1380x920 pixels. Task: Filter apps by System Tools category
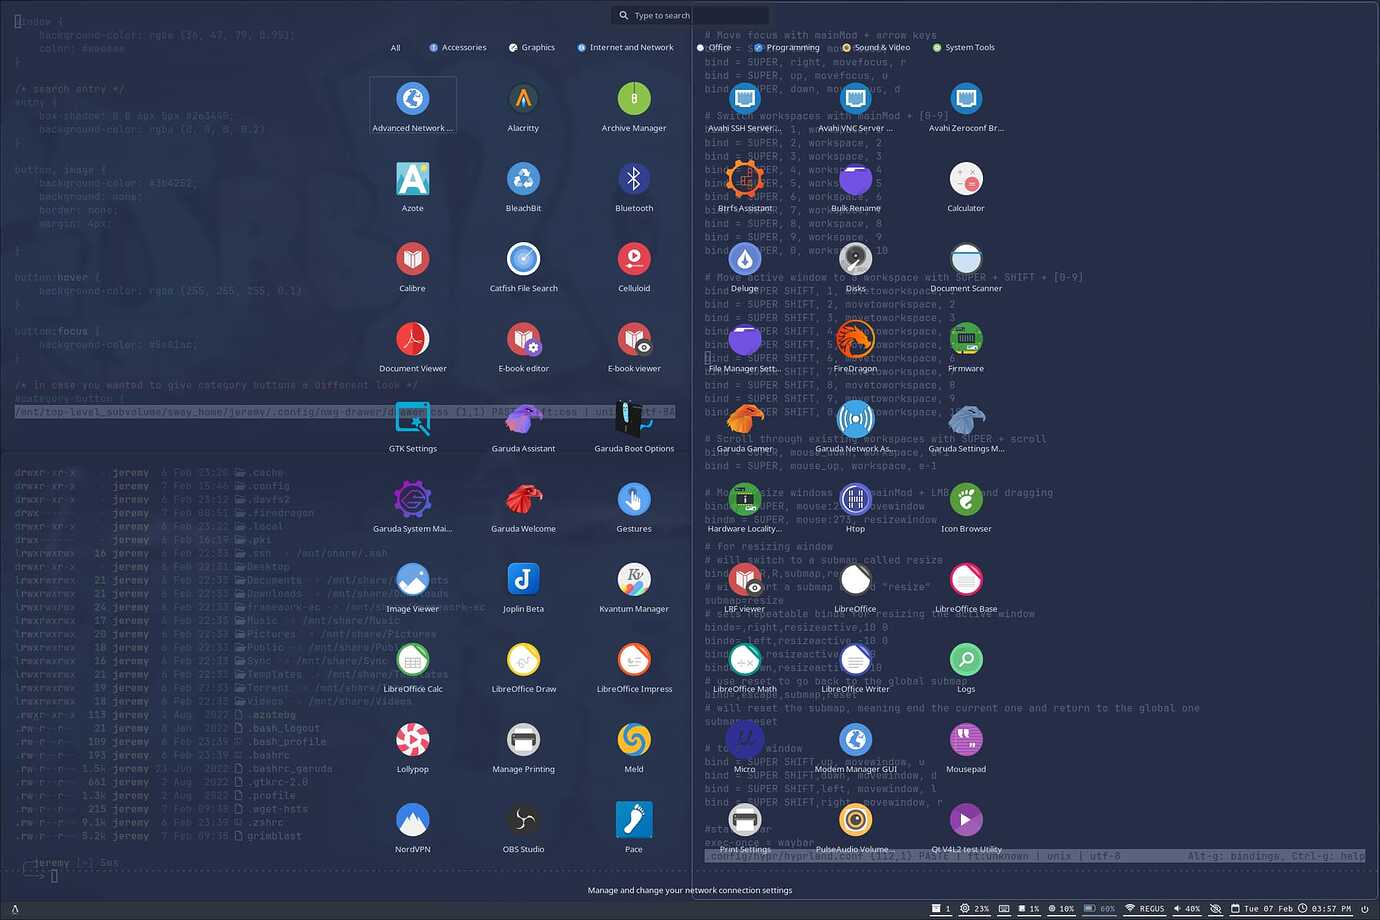963,47
